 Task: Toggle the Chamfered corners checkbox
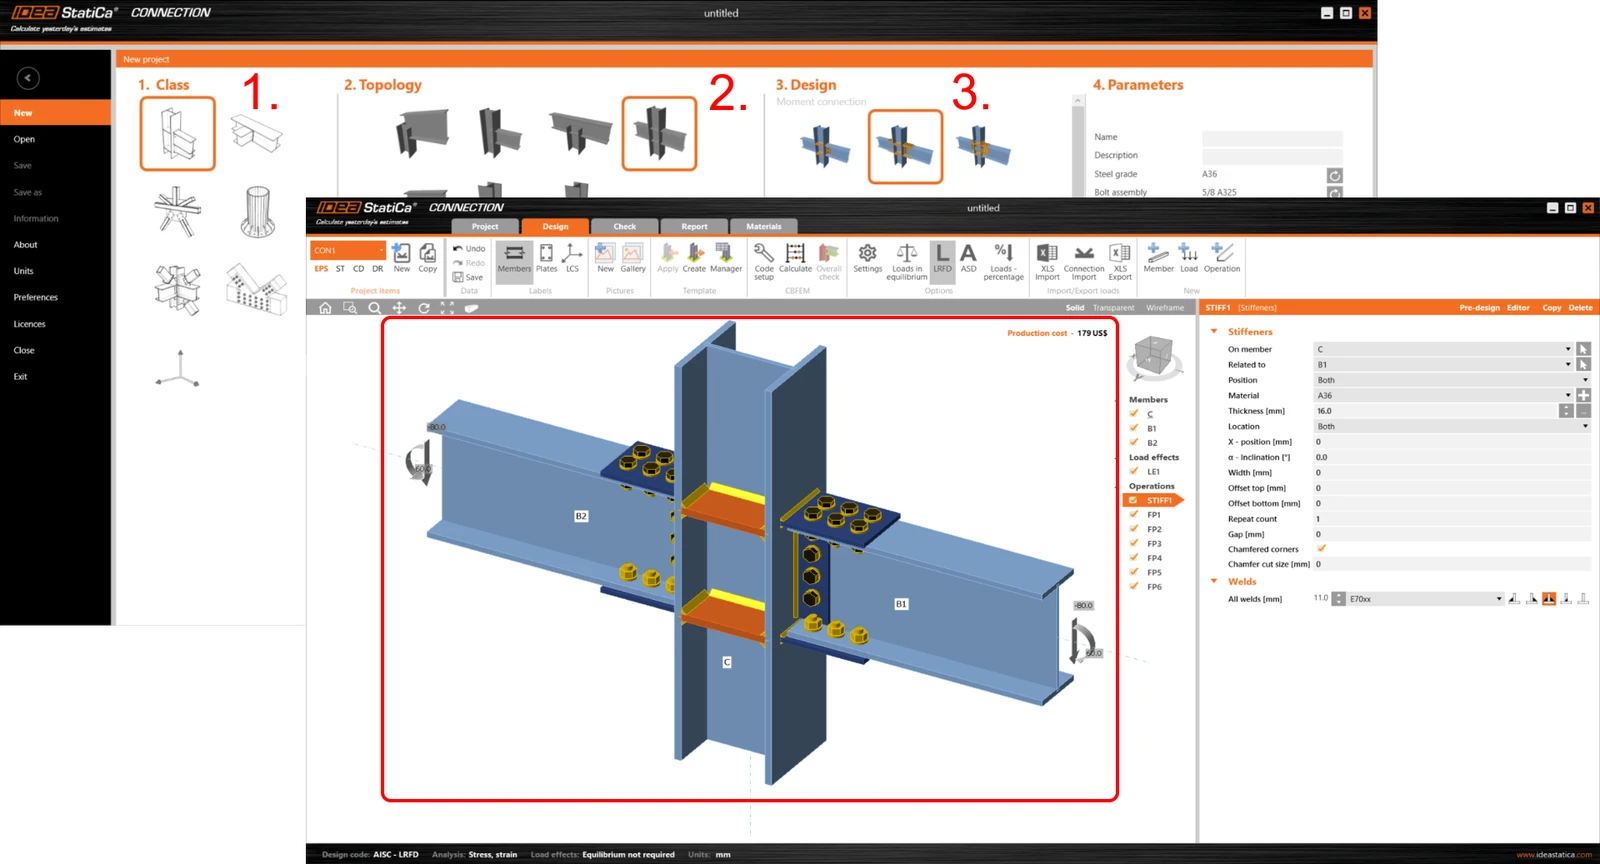[1321, 548]
